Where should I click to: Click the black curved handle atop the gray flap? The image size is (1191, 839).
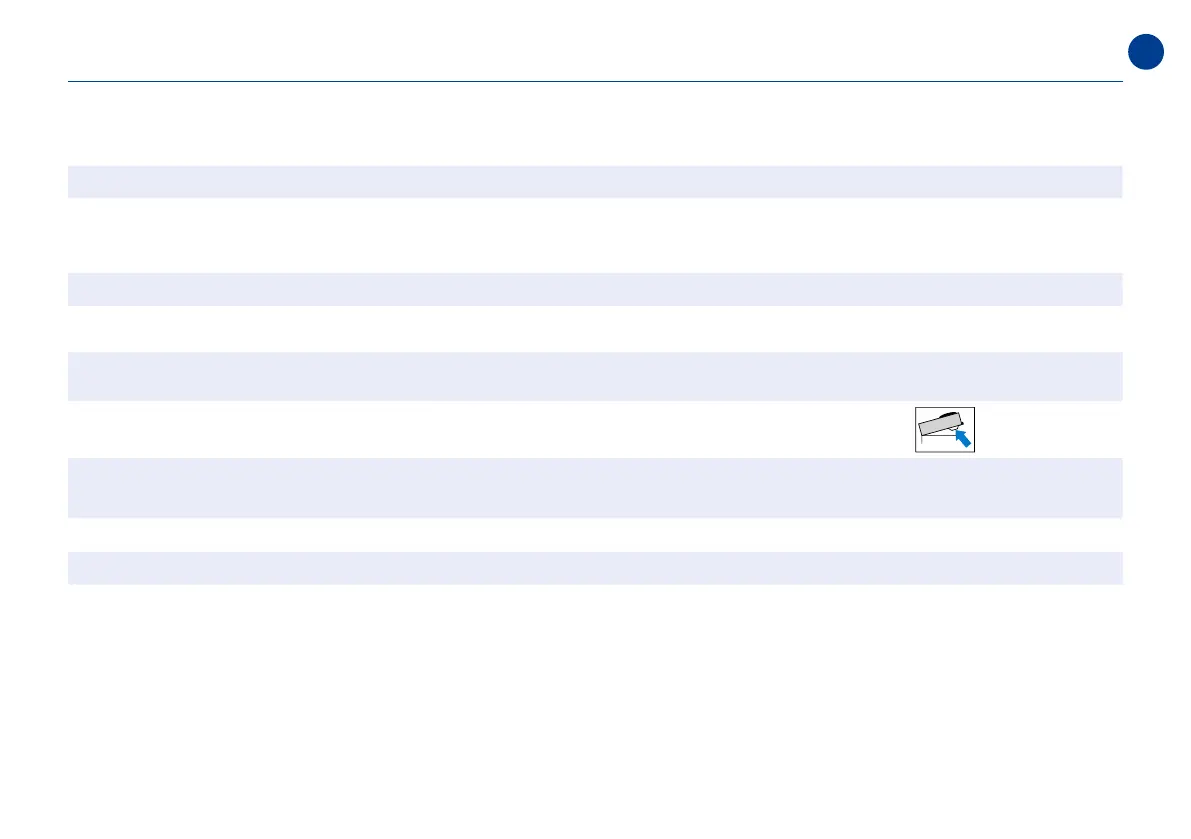point(949,415)
